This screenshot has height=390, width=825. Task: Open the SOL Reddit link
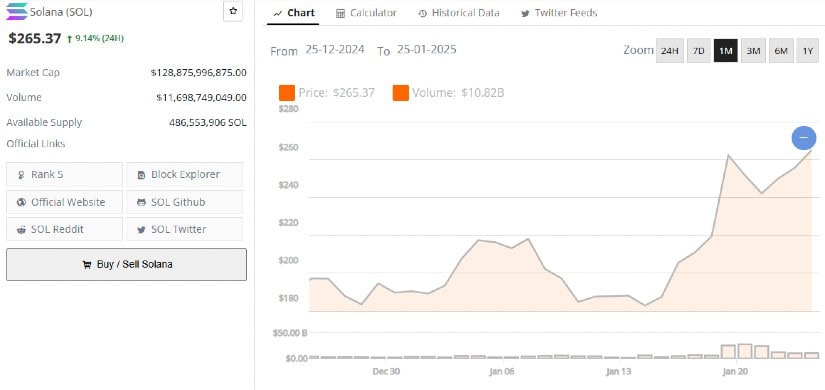coord(64,229)
